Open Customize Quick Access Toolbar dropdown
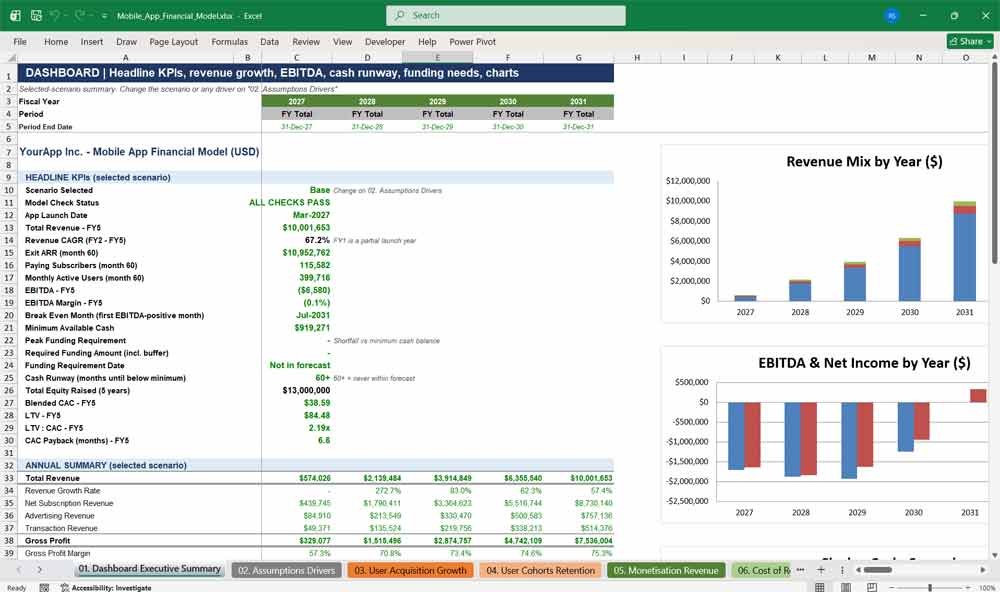 click(x=104, y=15)
